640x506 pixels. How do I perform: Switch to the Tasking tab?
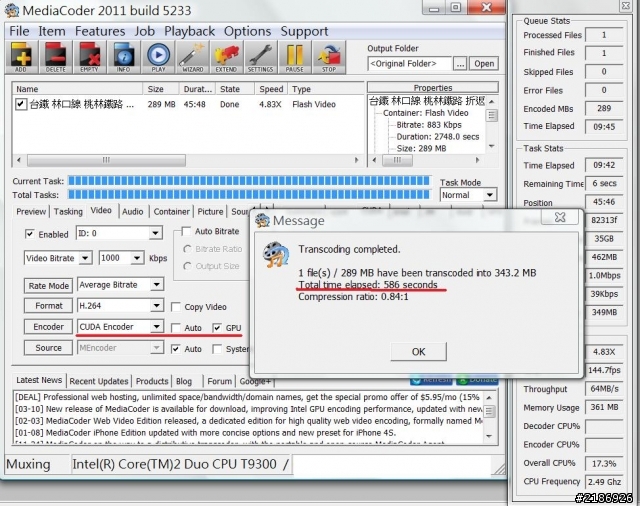coord(68,212)
